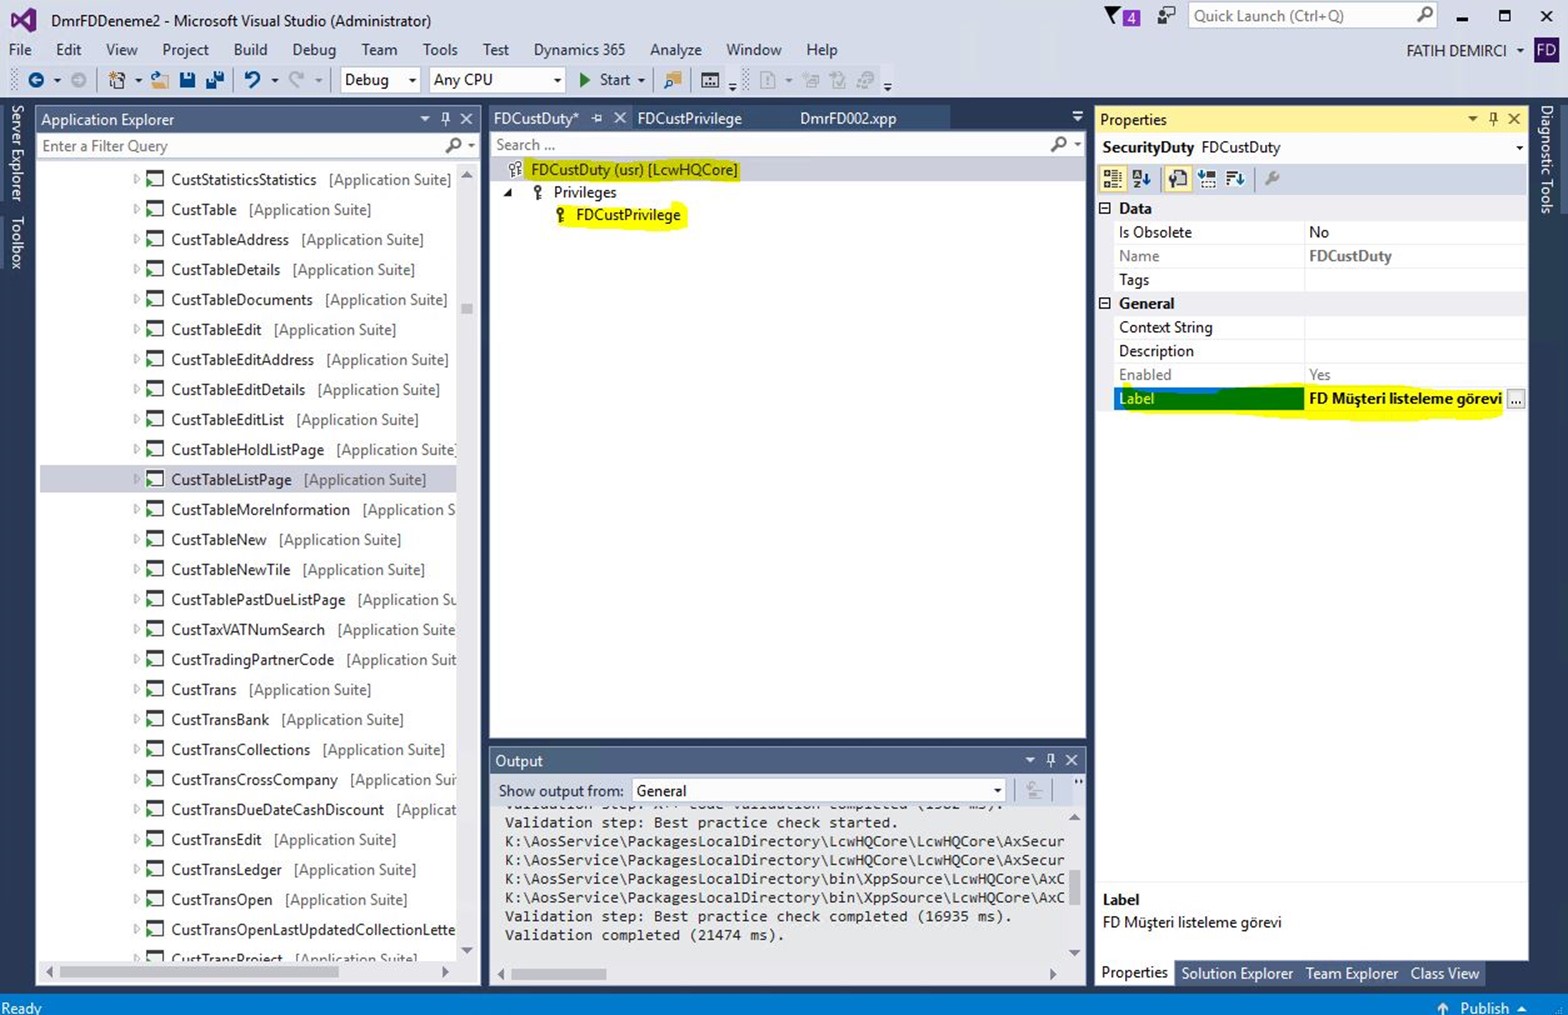
Task: Click the Quick Launch input field
Action: (x=1302, y=15)
